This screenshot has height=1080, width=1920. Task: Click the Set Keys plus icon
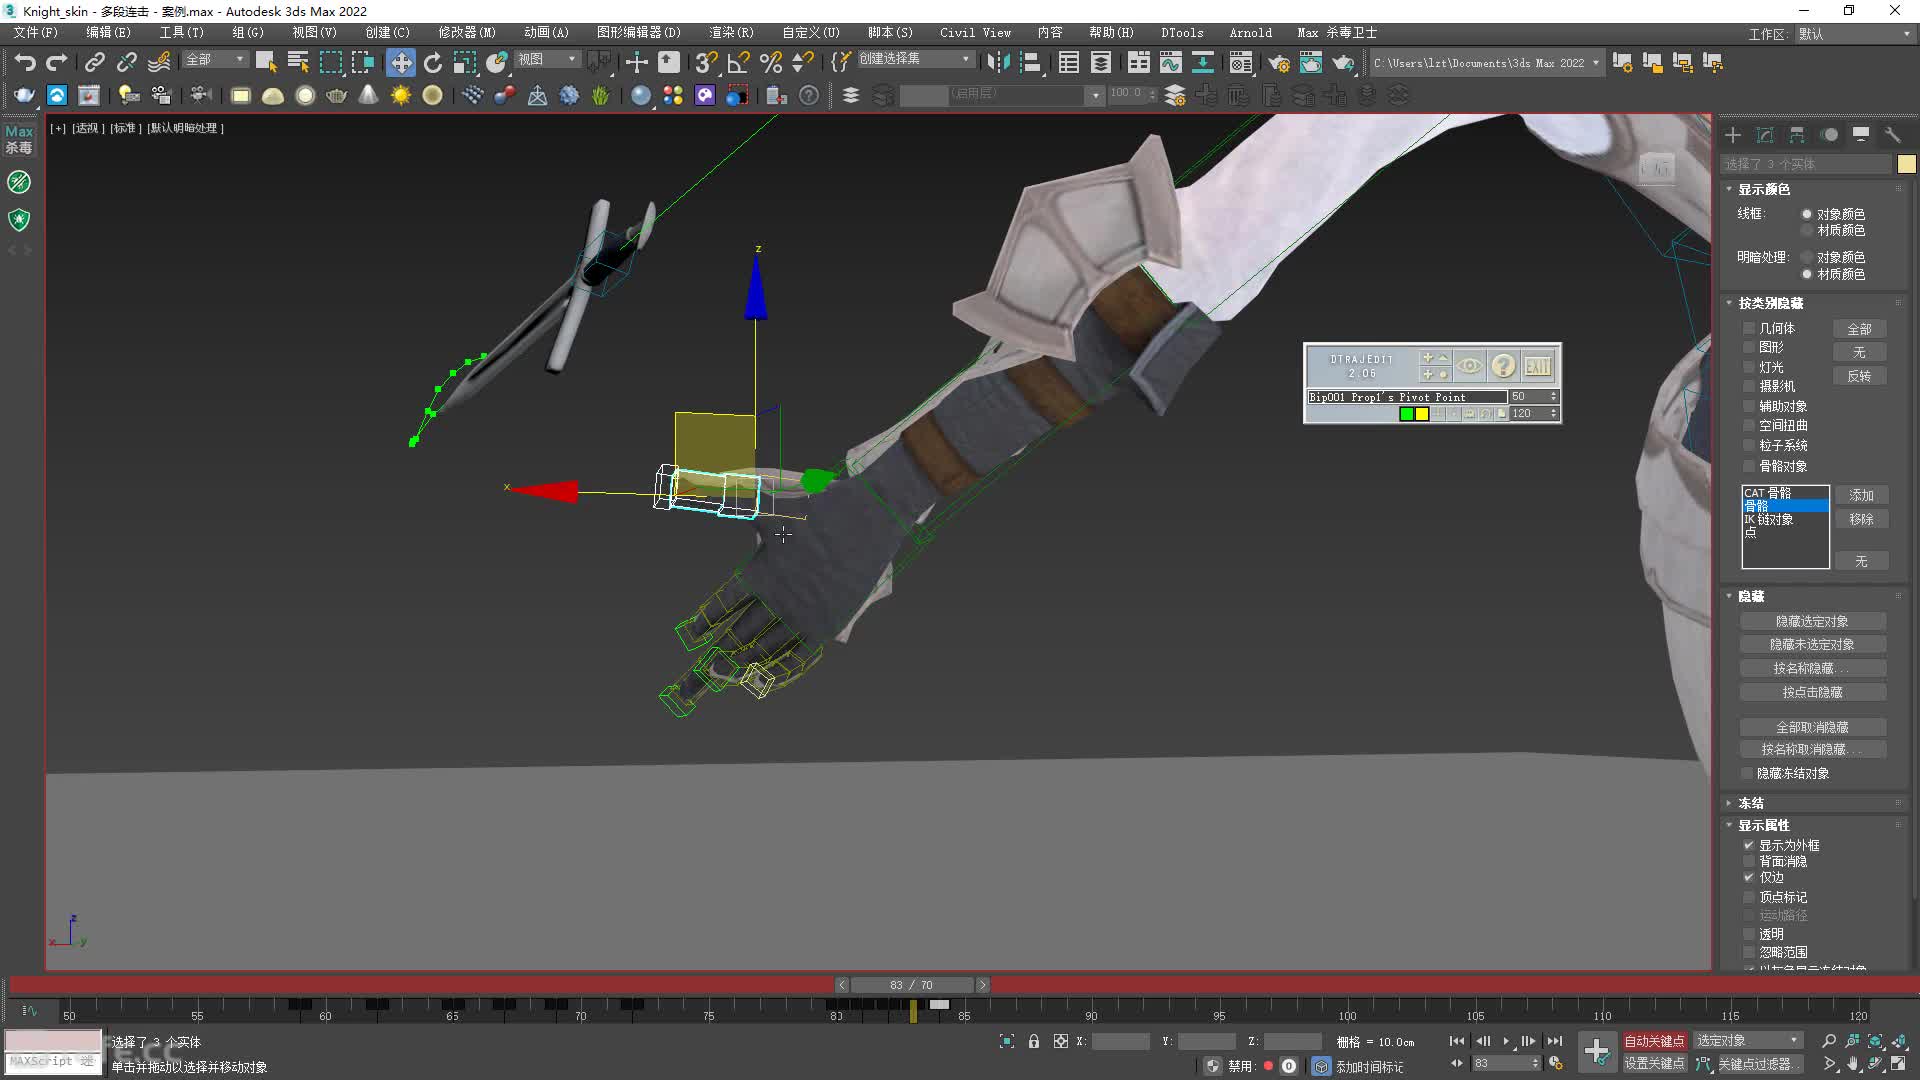tap(1597, 1051)
